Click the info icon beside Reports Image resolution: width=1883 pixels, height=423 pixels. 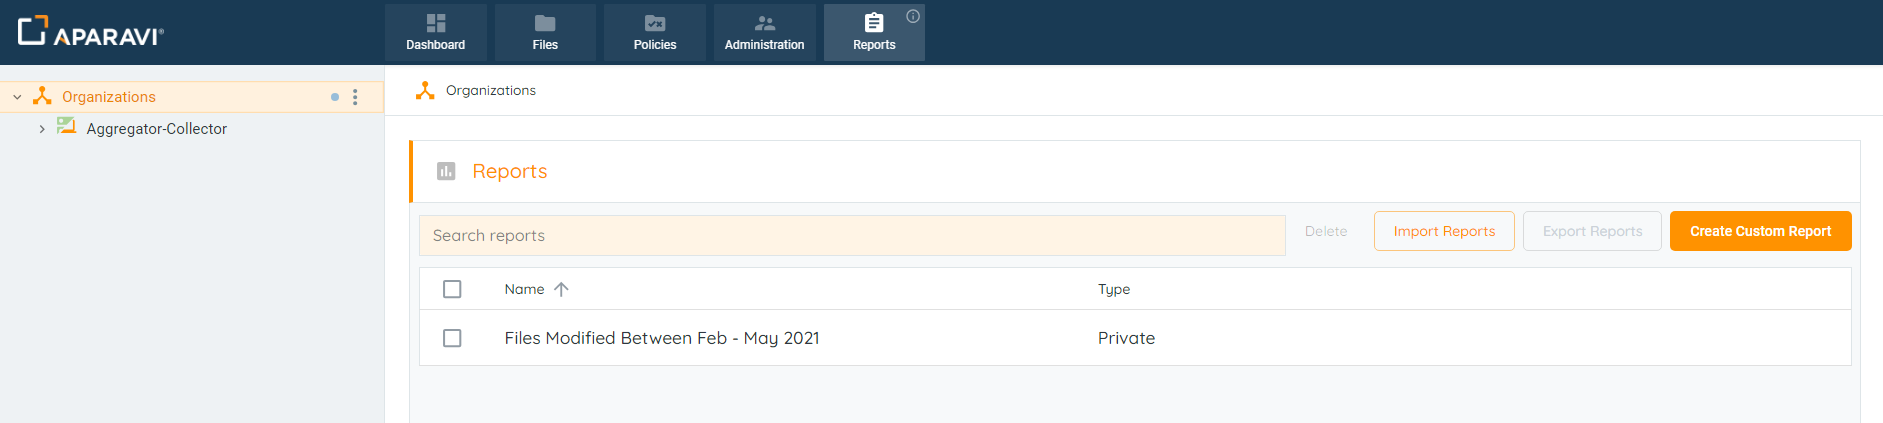coord(913,16)
